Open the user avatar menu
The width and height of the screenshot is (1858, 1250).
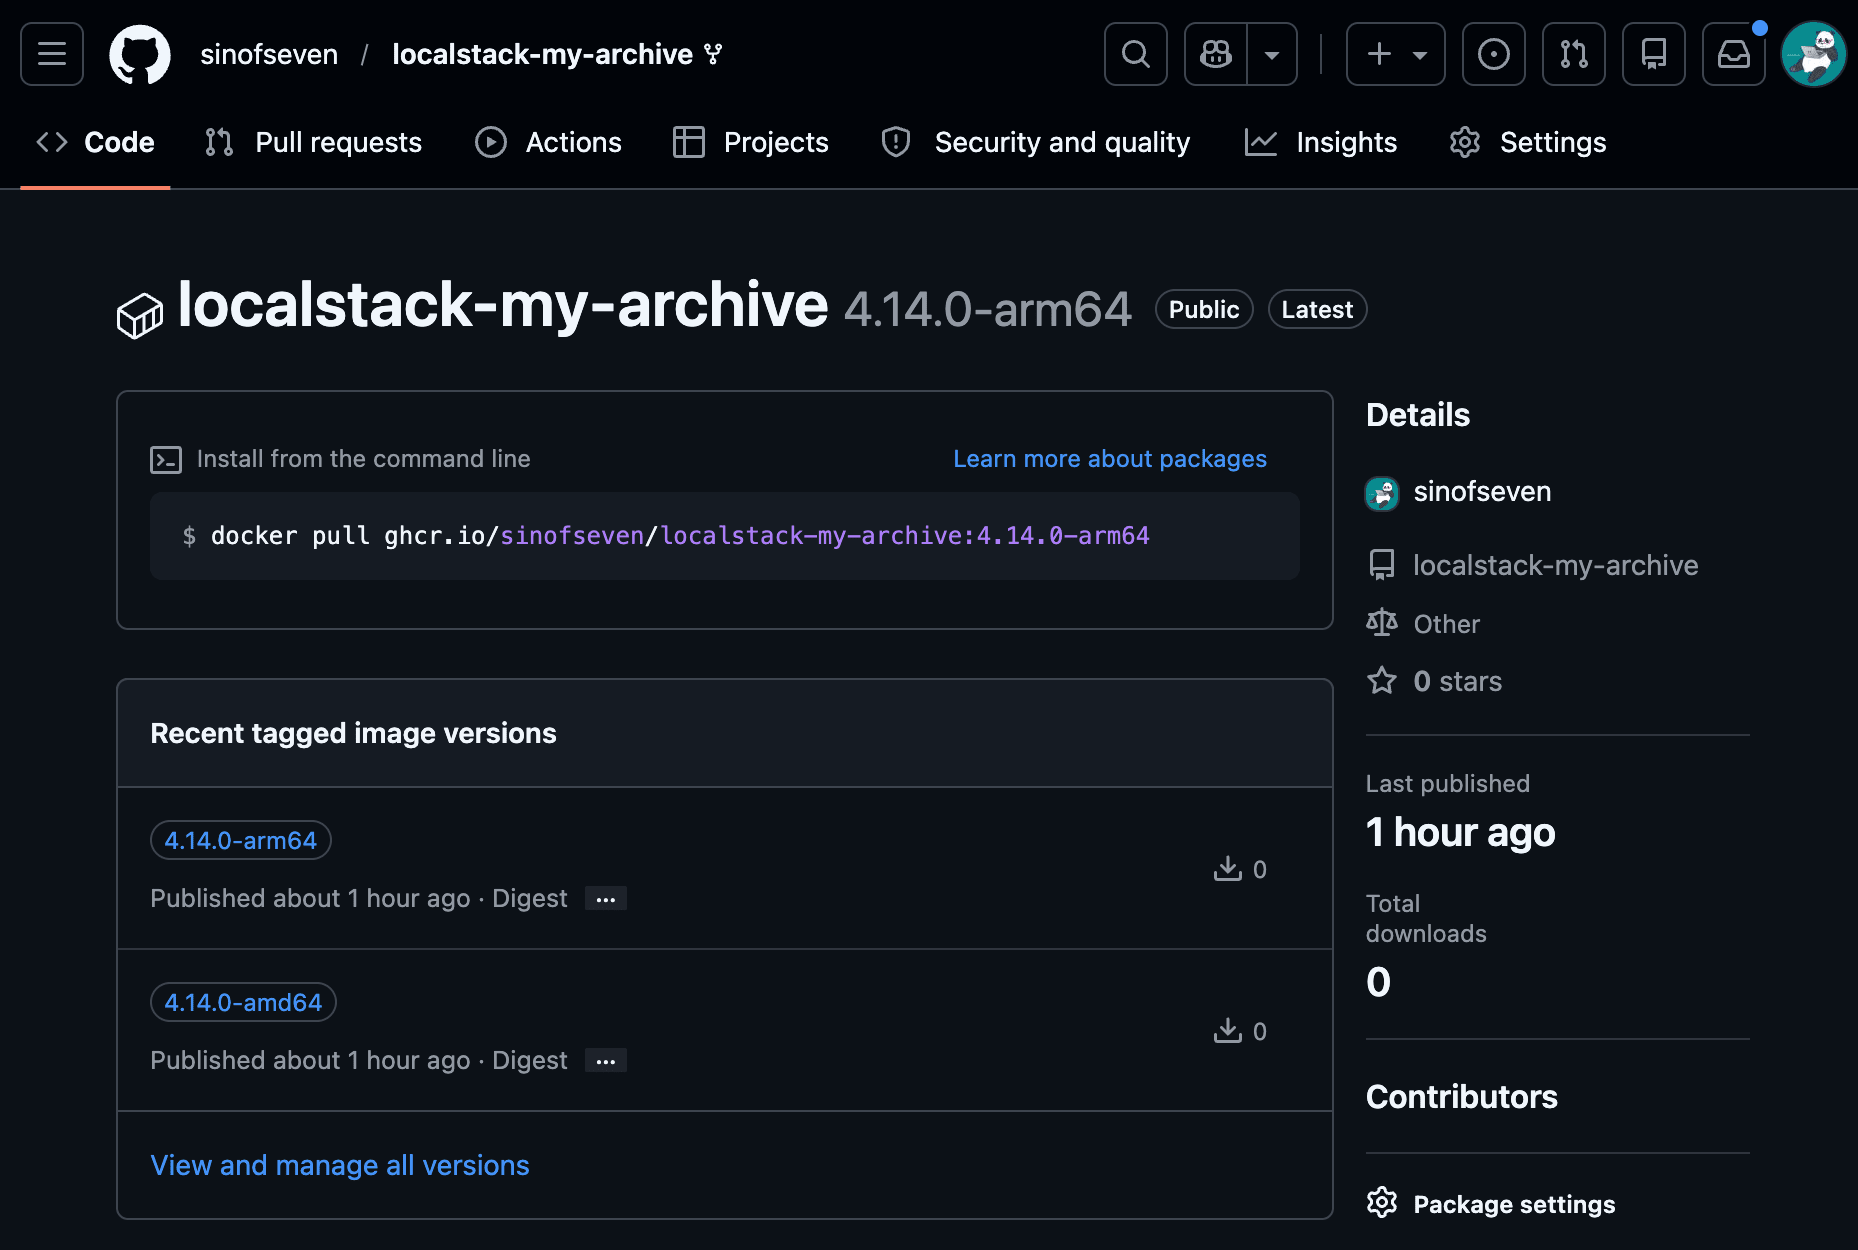tap(1813, 54)
